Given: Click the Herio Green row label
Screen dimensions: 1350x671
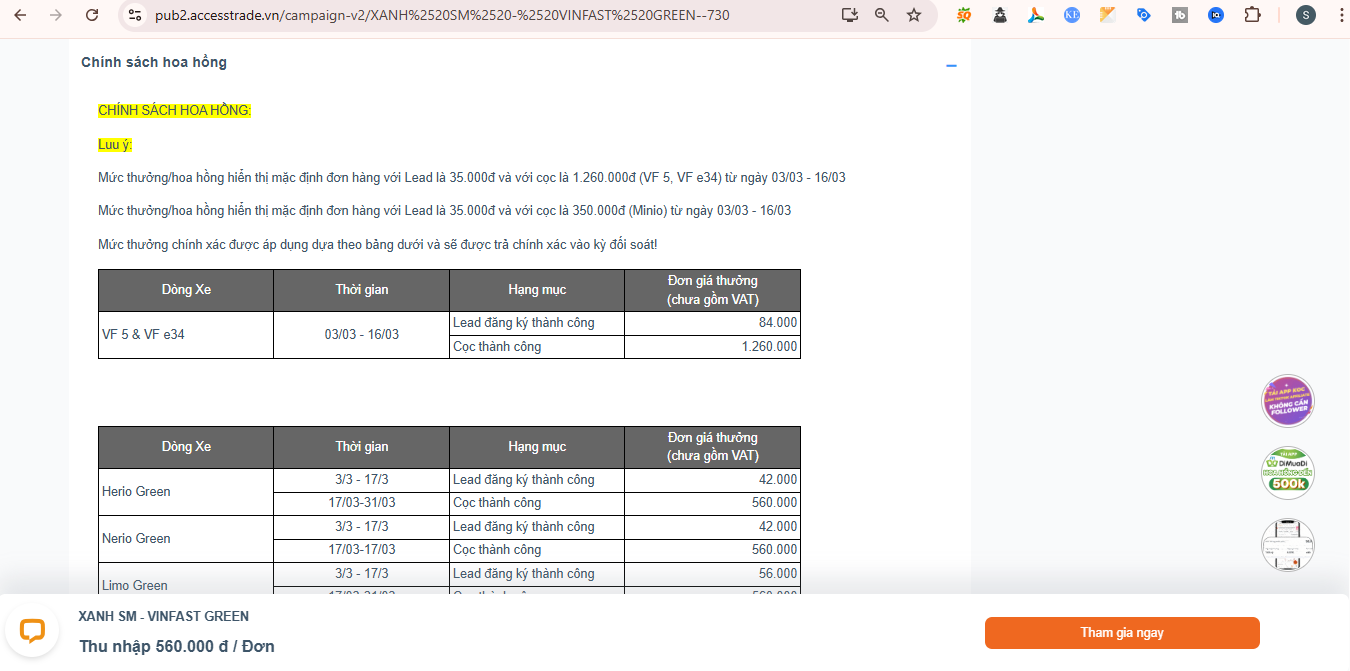Looking at the screenshot, I should click(x=136, y=492).
